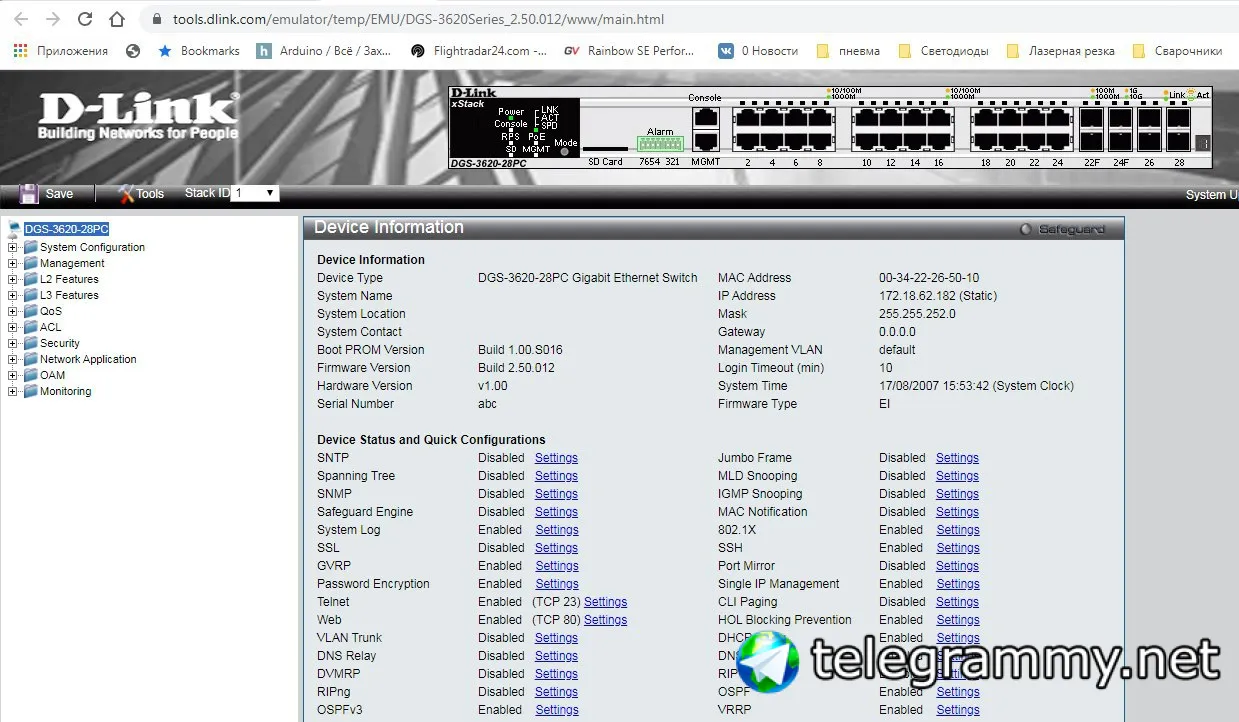Open the starred Bookmarks shortcut

pos(199,51)
